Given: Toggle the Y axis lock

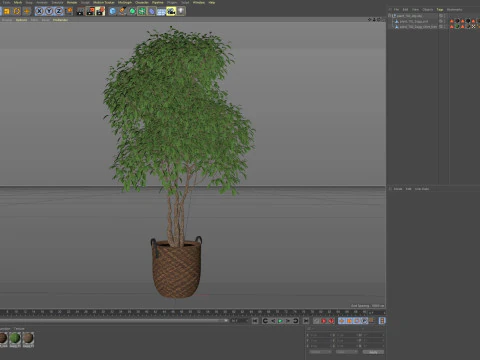Looking at the screenshot, I should click(x=49, y=11).
